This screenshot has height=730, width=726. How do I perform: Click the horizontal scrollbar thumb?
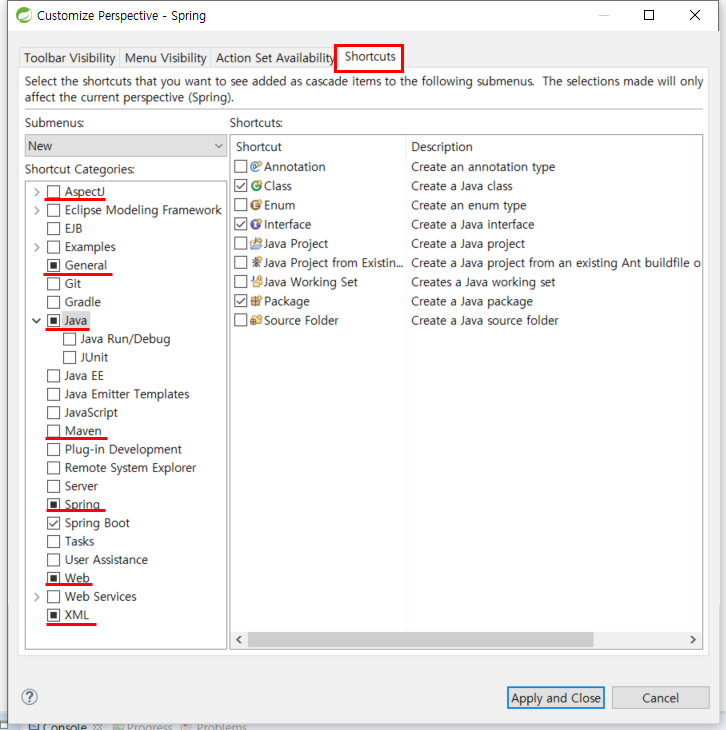click(x=421, y=639)
